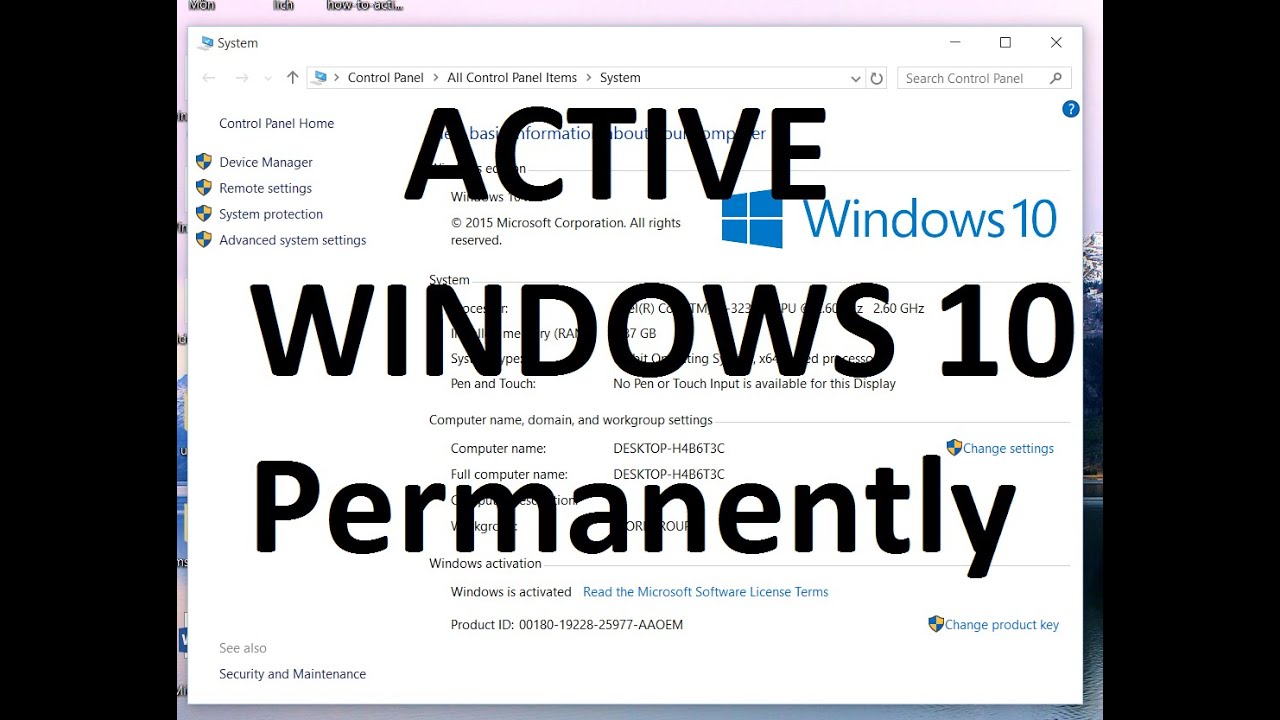This screenshot has width=1280, height=720.
Task: Expand the address bar history dropdown
Action: point(856,78)
